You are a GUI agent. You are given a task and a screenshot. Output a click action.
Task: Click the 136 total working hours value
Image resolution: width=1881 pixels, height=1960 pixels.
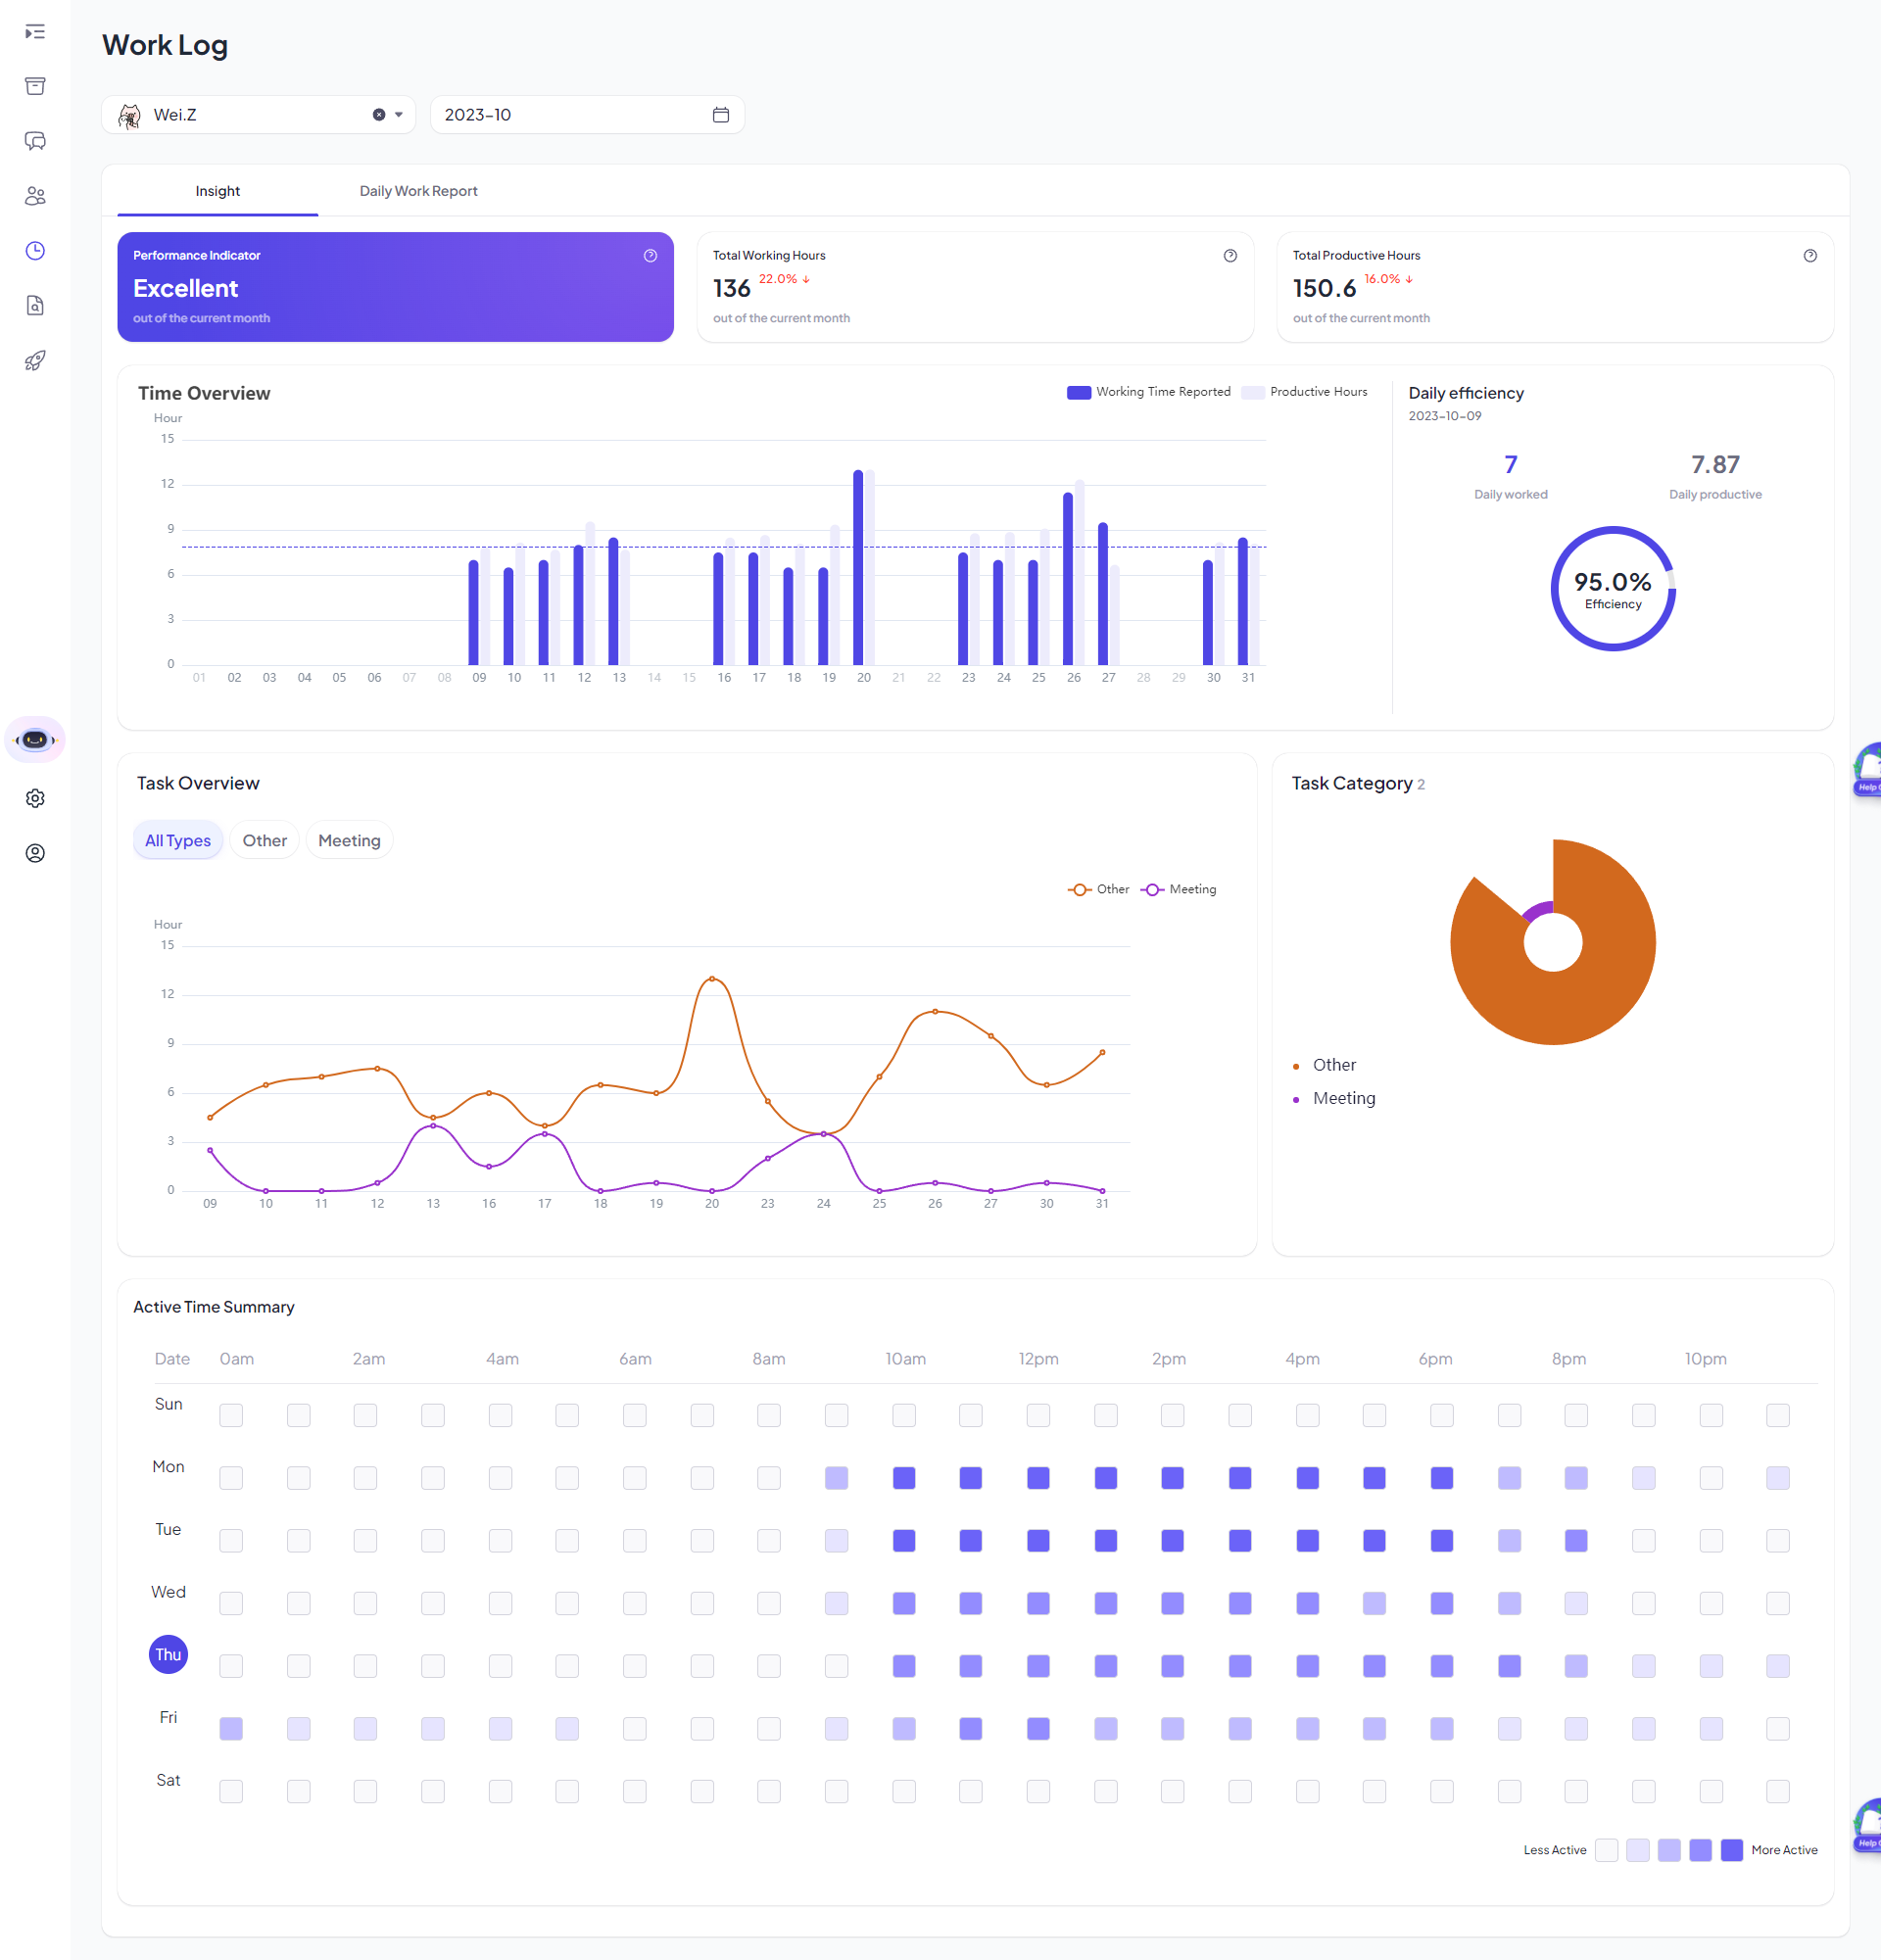click(731, 289)
